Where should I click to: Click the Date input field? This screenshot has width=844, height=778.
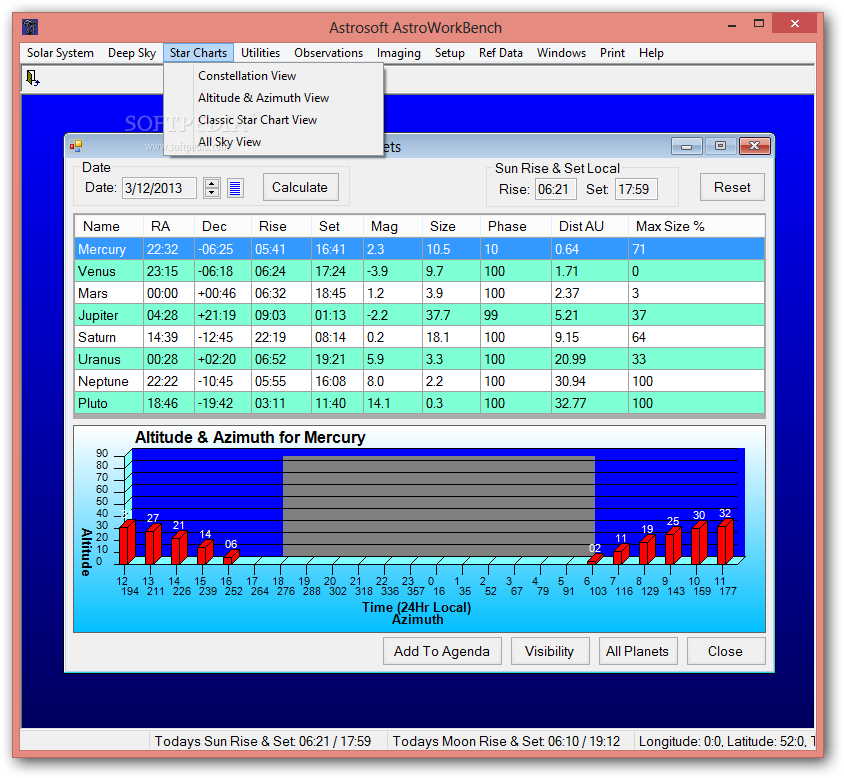(x=159, y=188)
